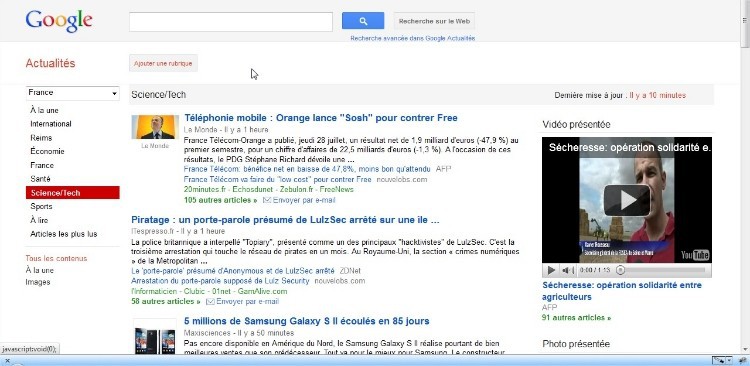Click the Google logo

coord(59,22)
